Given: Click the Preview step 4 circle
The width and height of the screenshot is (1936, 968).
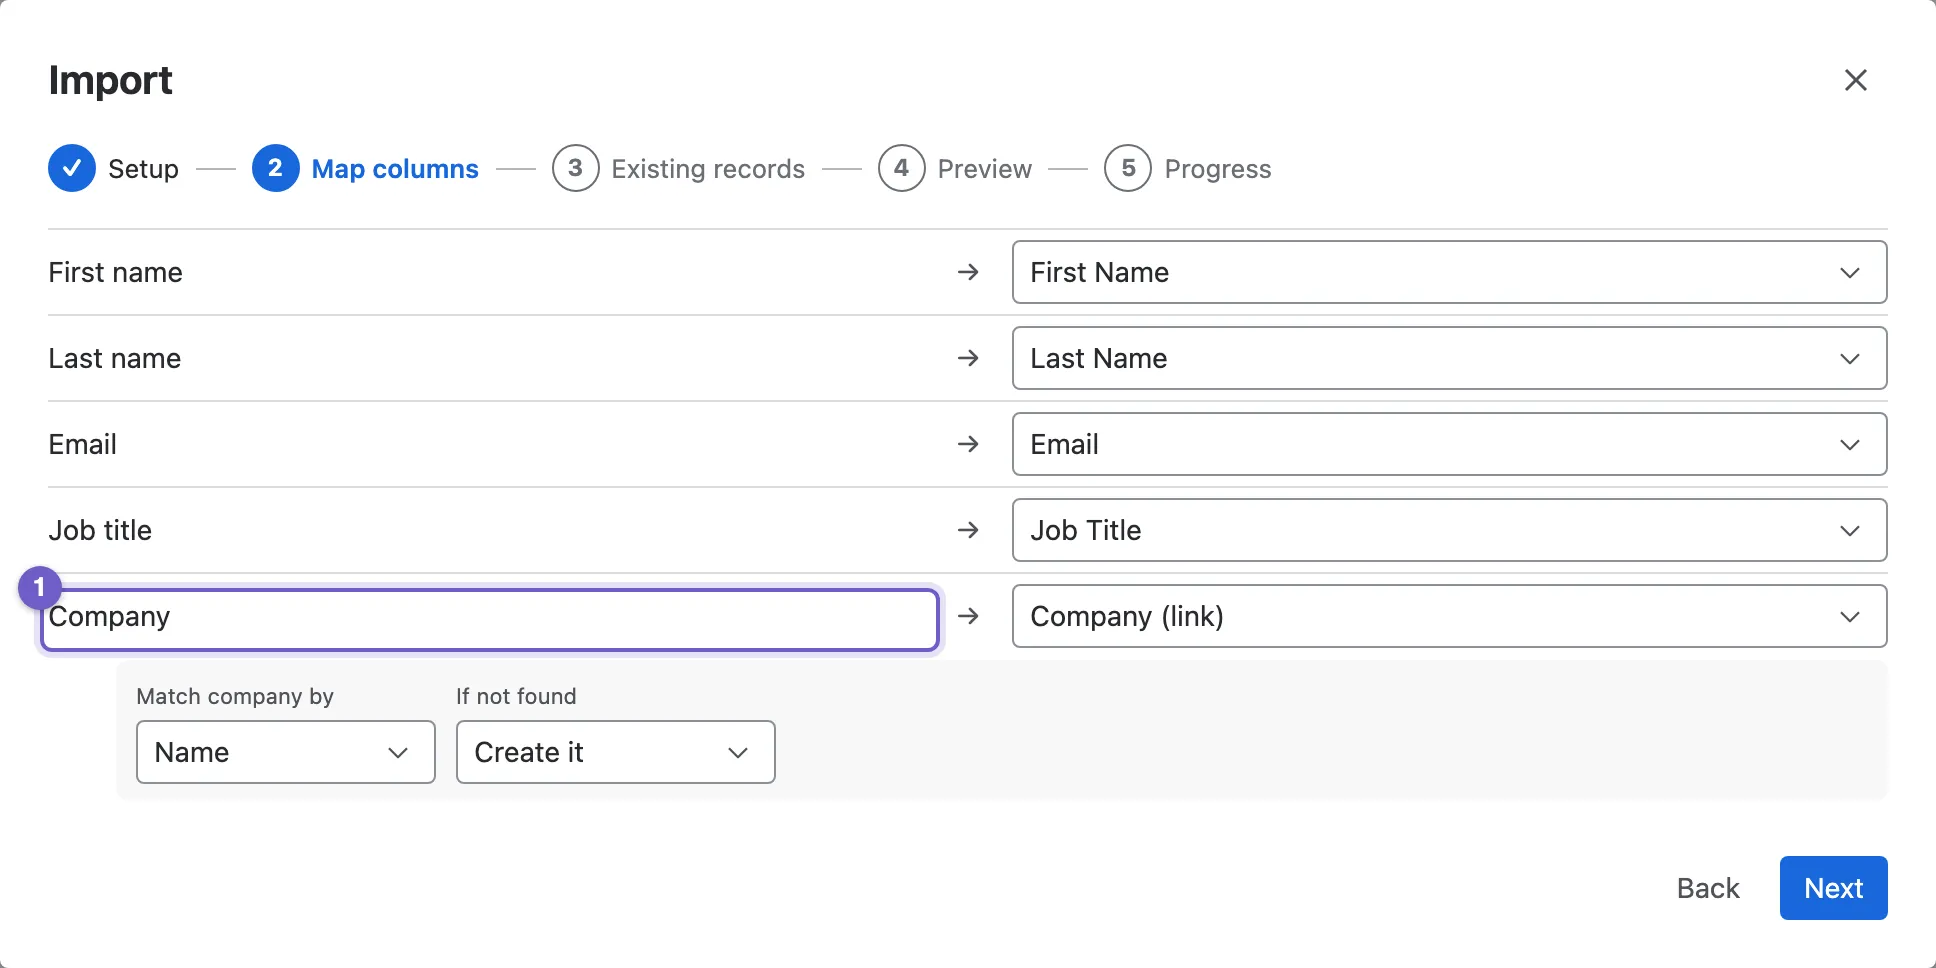Looking at the screenshot, I should 902,168.
